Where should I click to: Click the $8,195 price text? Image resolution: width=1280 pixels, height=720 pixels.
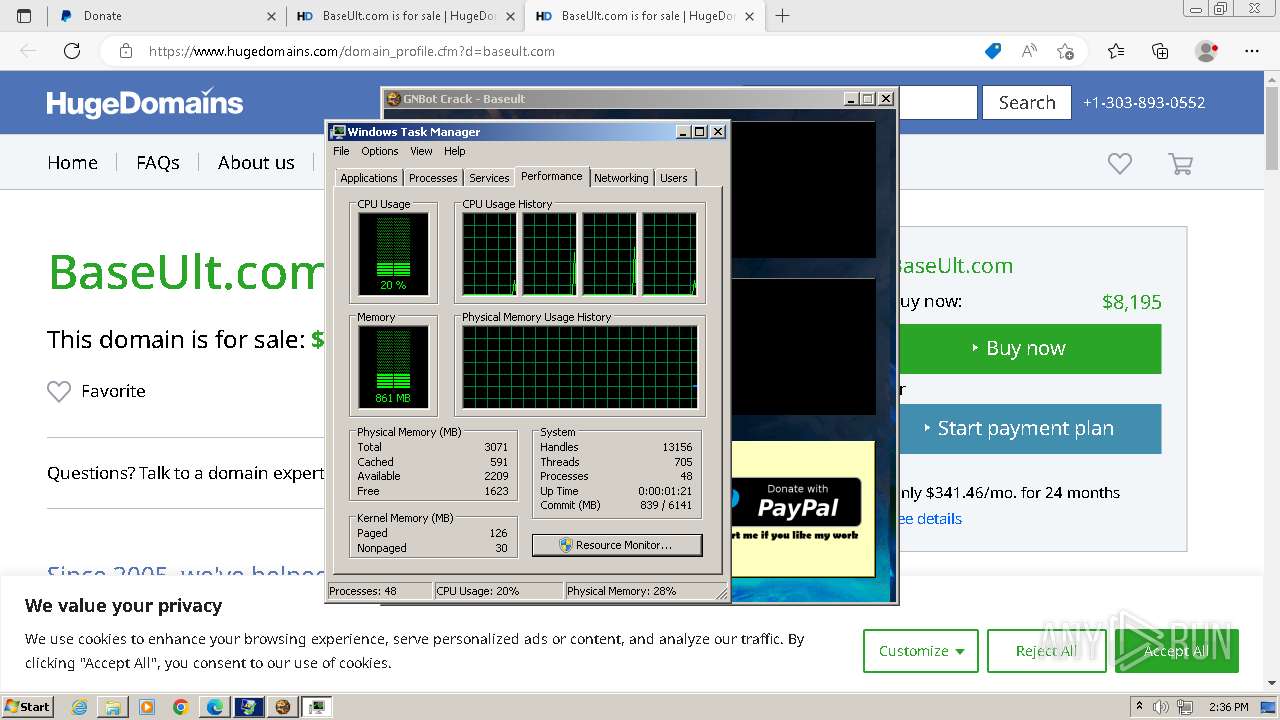[1131, 302]
